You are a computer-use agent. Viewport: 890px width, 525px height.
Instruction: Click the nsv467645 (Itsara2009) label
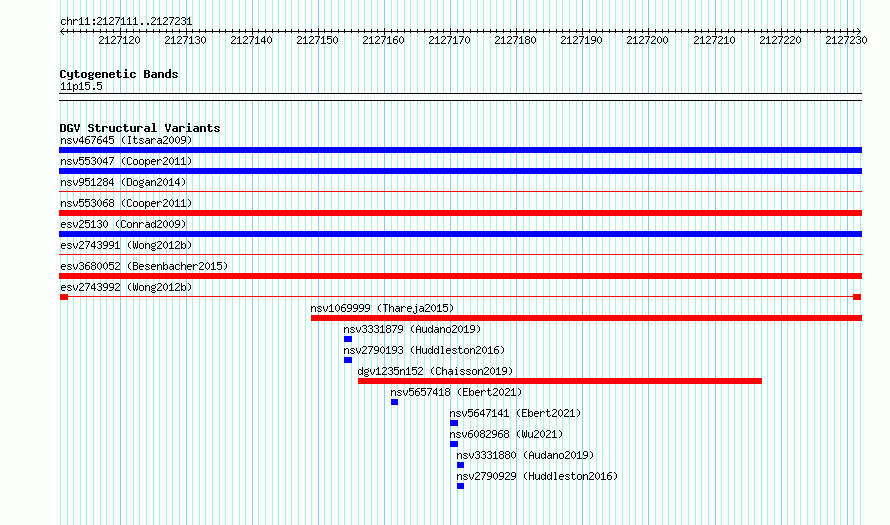click(x=126, y=140)
